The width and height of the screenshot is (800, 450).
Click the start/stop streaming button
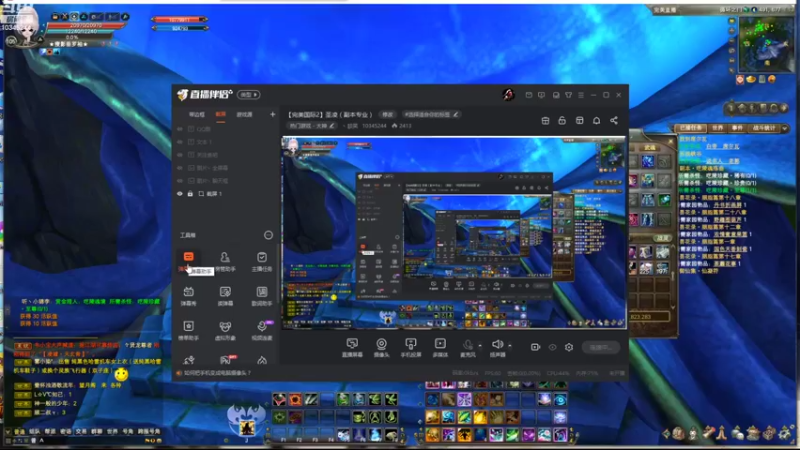pos(601,347)
